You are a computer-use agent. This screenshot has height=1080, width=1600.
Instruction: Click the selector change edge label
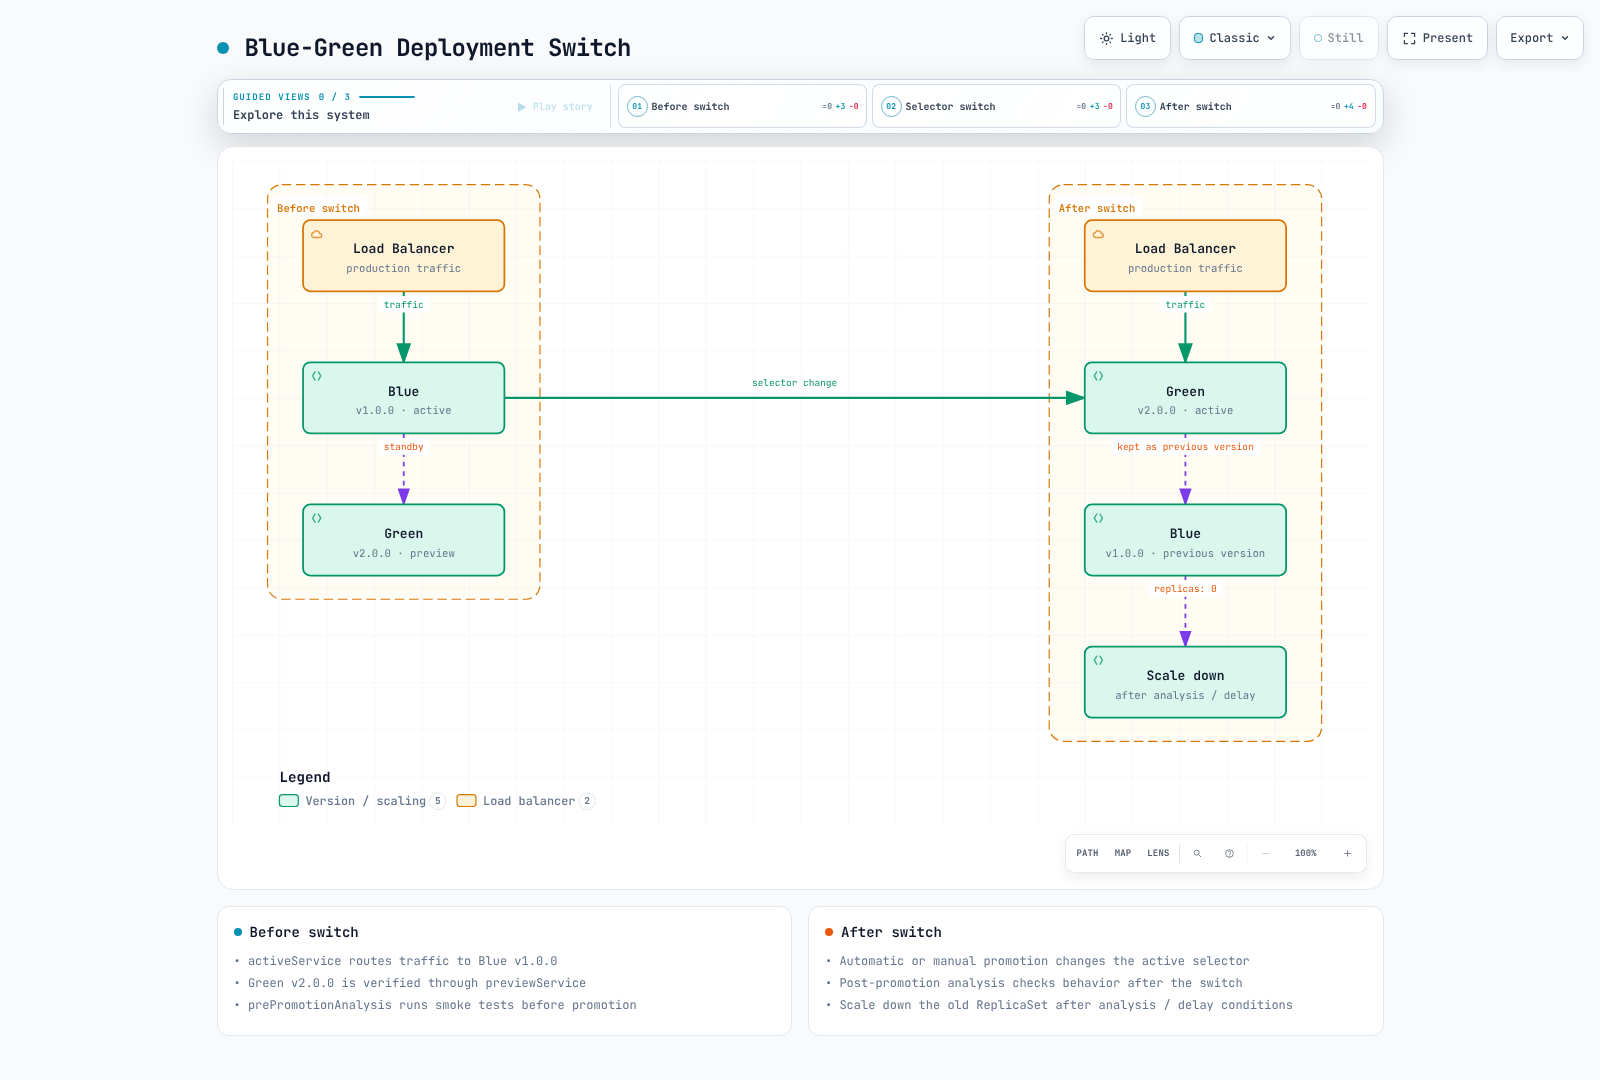coord(794,383)
